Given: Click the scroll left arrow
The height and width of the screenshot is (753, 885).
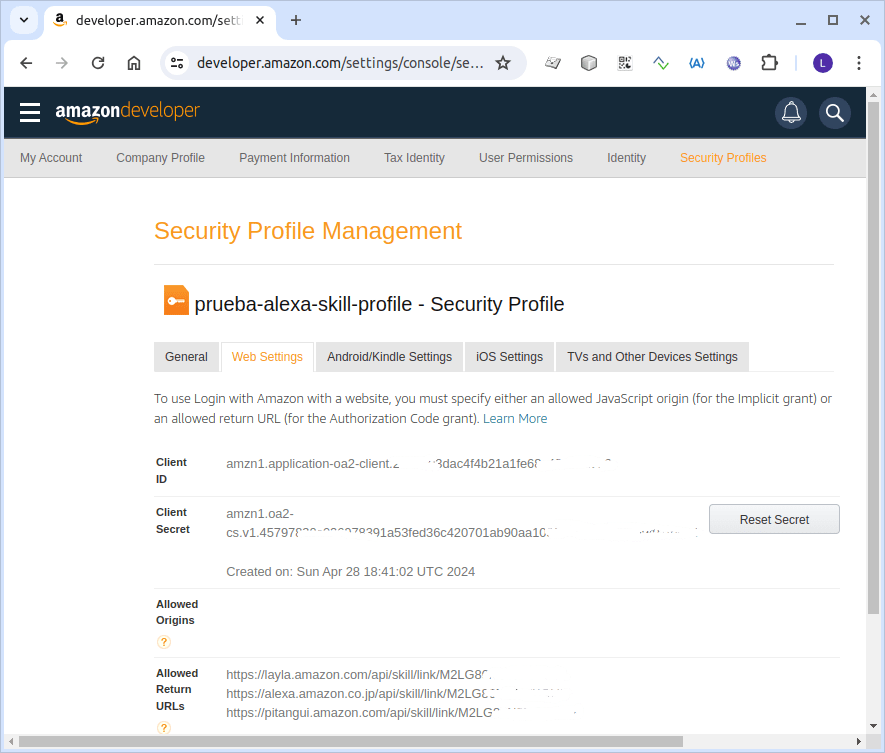Looking at the screenshot, I should point(11,741).
